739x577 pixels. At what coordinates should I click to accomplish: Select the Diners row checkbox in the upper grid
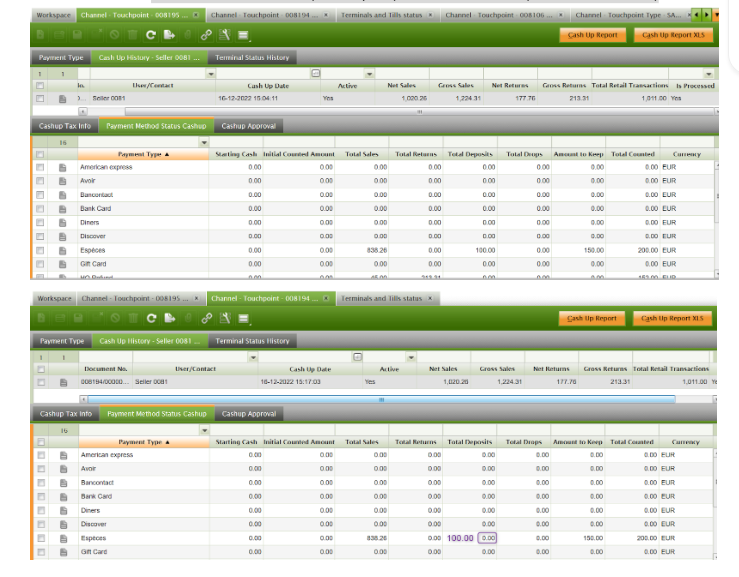(x=40, y=222)
